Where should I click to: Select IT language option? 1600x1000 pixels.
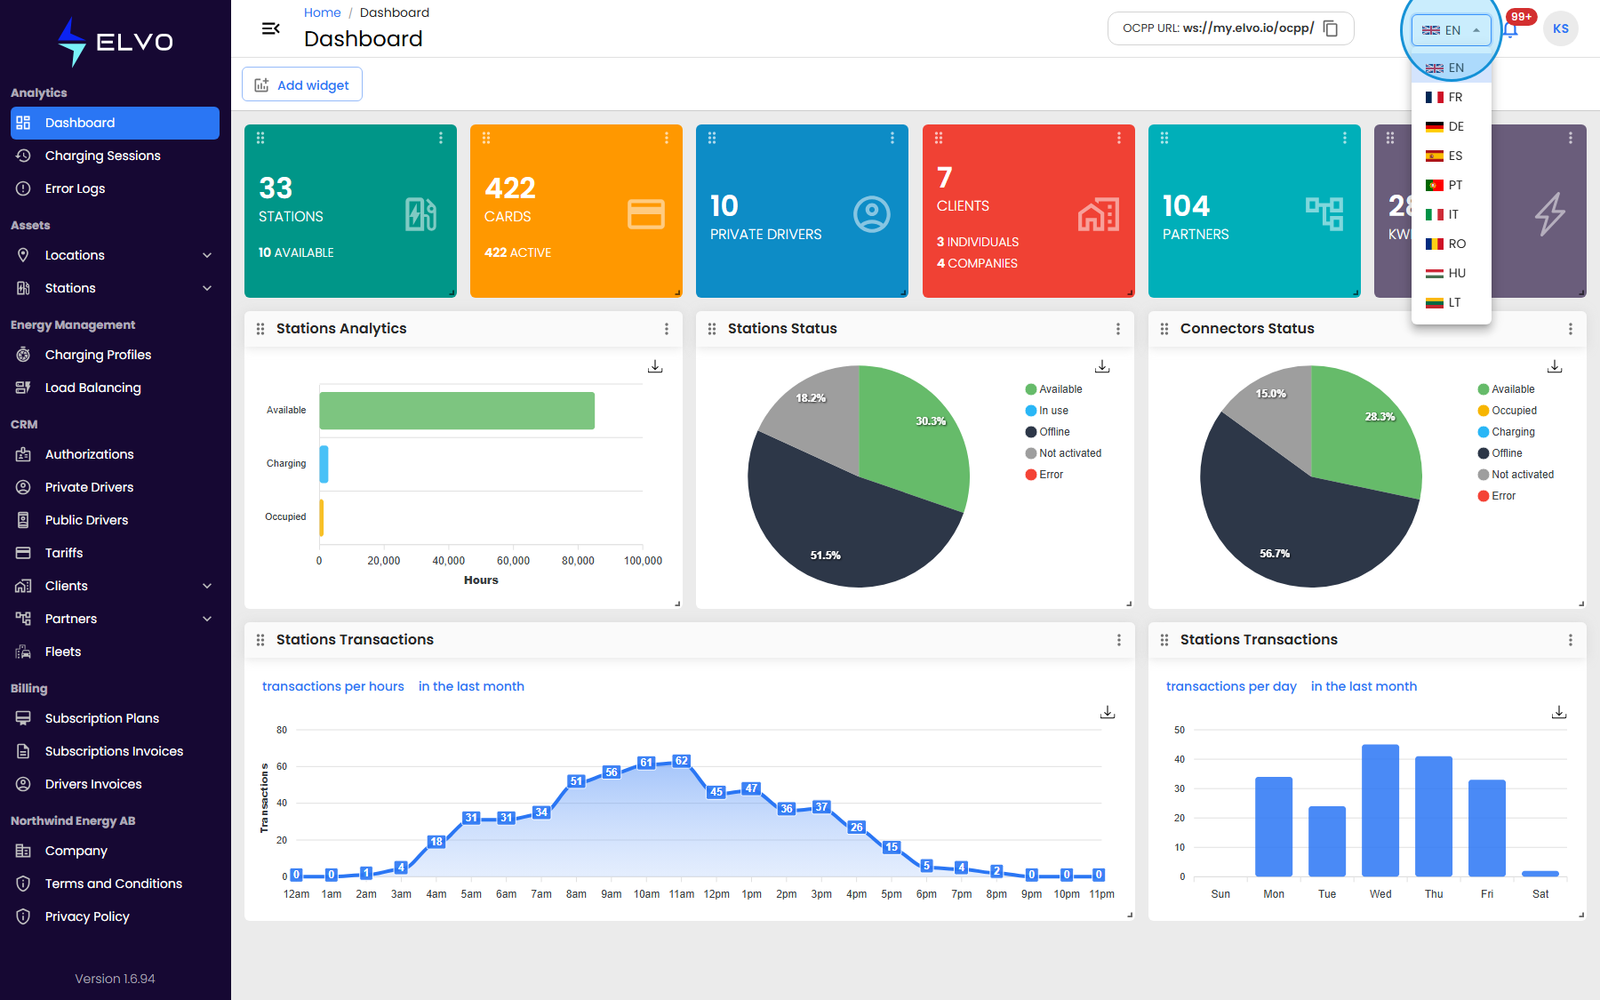(1451, 214)
